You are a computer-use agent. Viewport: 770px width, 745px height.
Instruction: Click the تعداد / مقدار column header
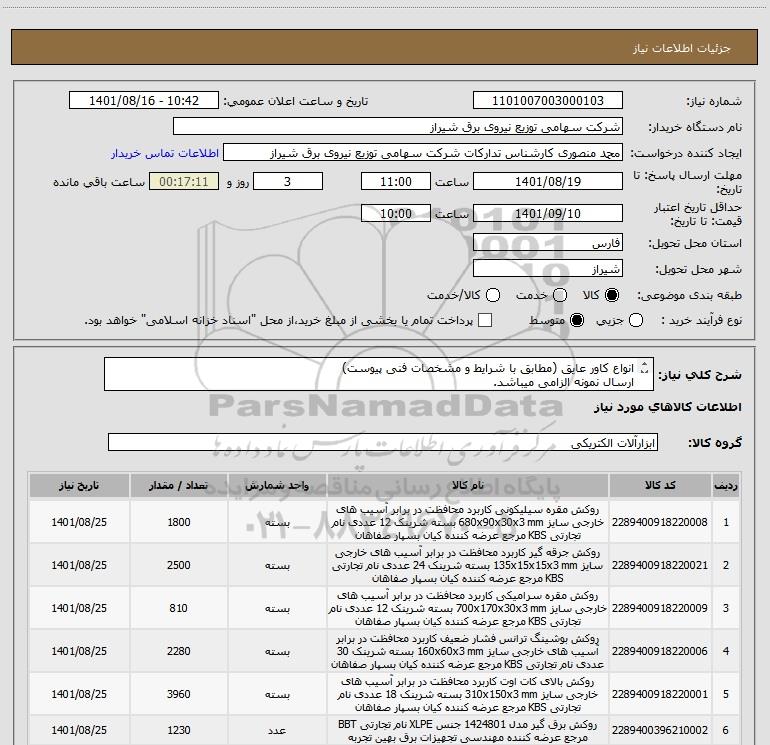(178, 486)
